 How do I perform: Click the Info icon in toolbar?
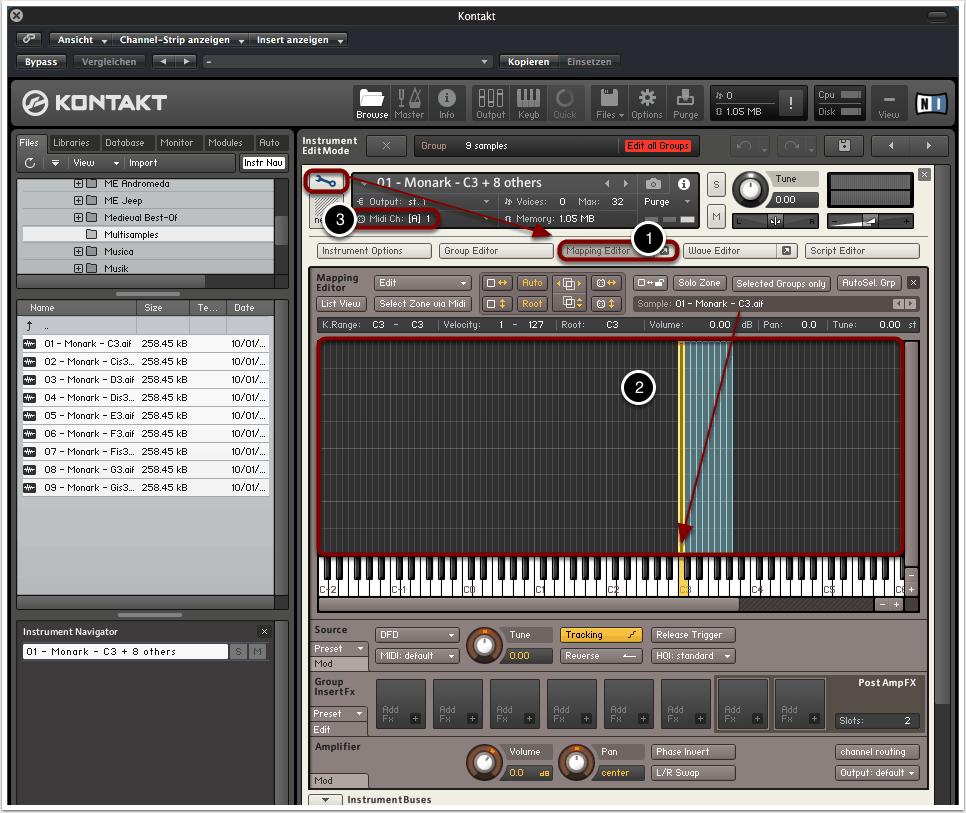447,102
